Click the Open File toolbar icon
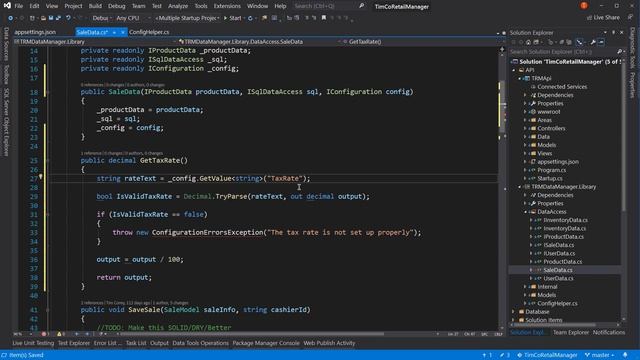 [43, 18]
